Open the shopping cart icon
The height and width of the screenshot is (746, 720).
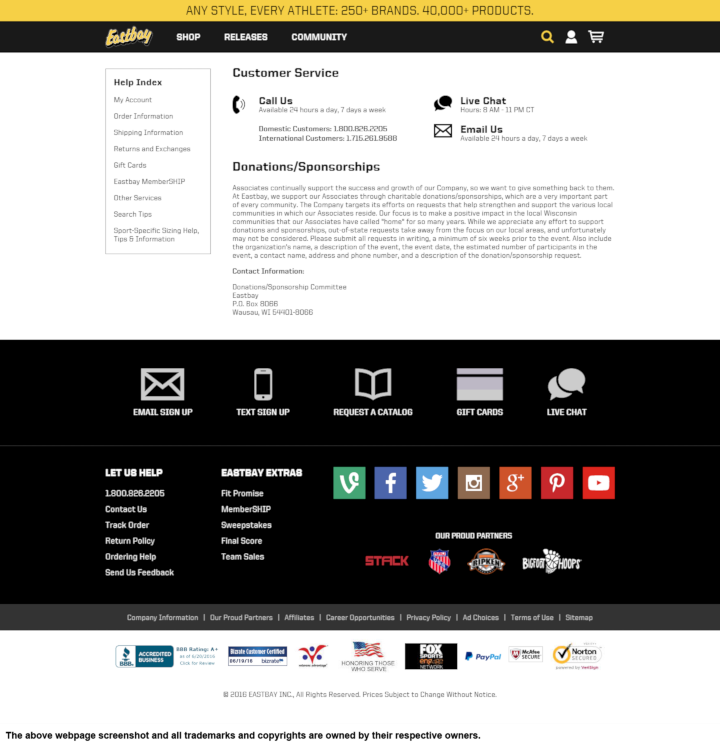pyautogui.click(x=596, y=37)
